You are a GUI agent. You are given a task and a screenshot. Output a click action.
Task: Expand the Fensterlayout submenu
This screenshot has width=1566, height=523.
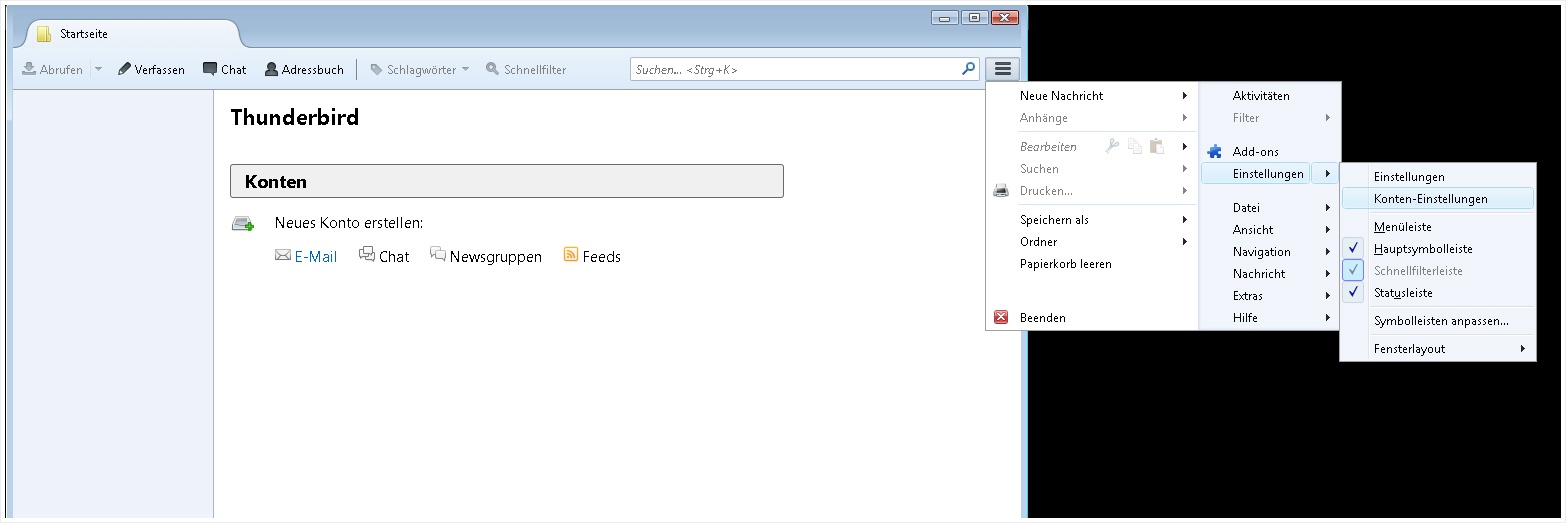(x=1438, y=349)
